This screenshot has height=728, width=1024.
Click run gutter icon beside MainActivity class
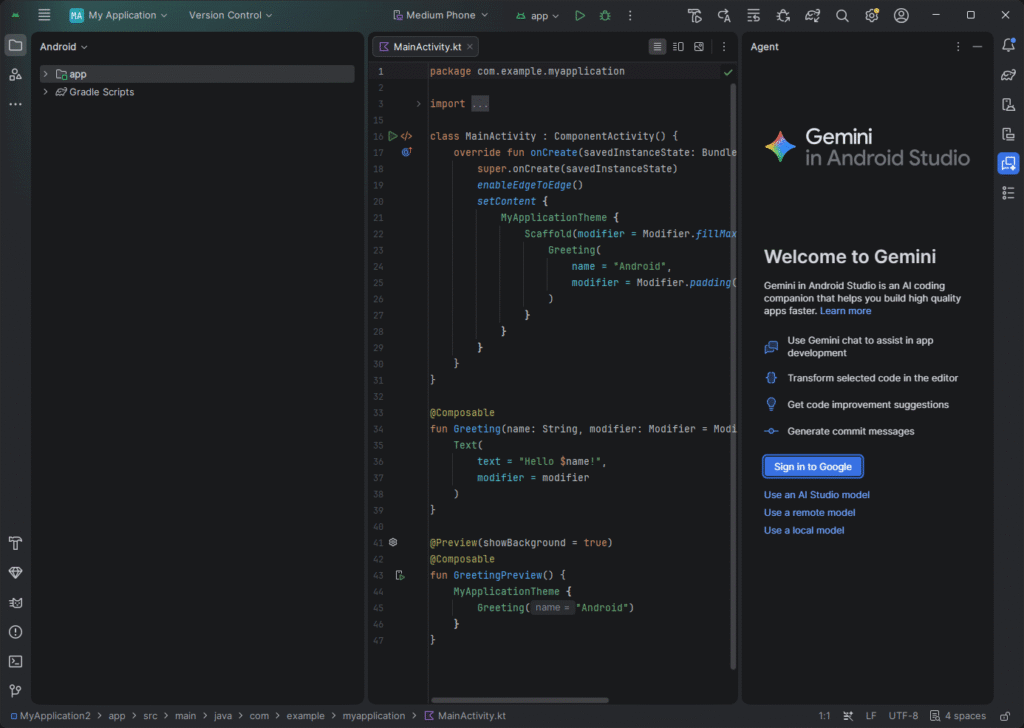(392, 136)
